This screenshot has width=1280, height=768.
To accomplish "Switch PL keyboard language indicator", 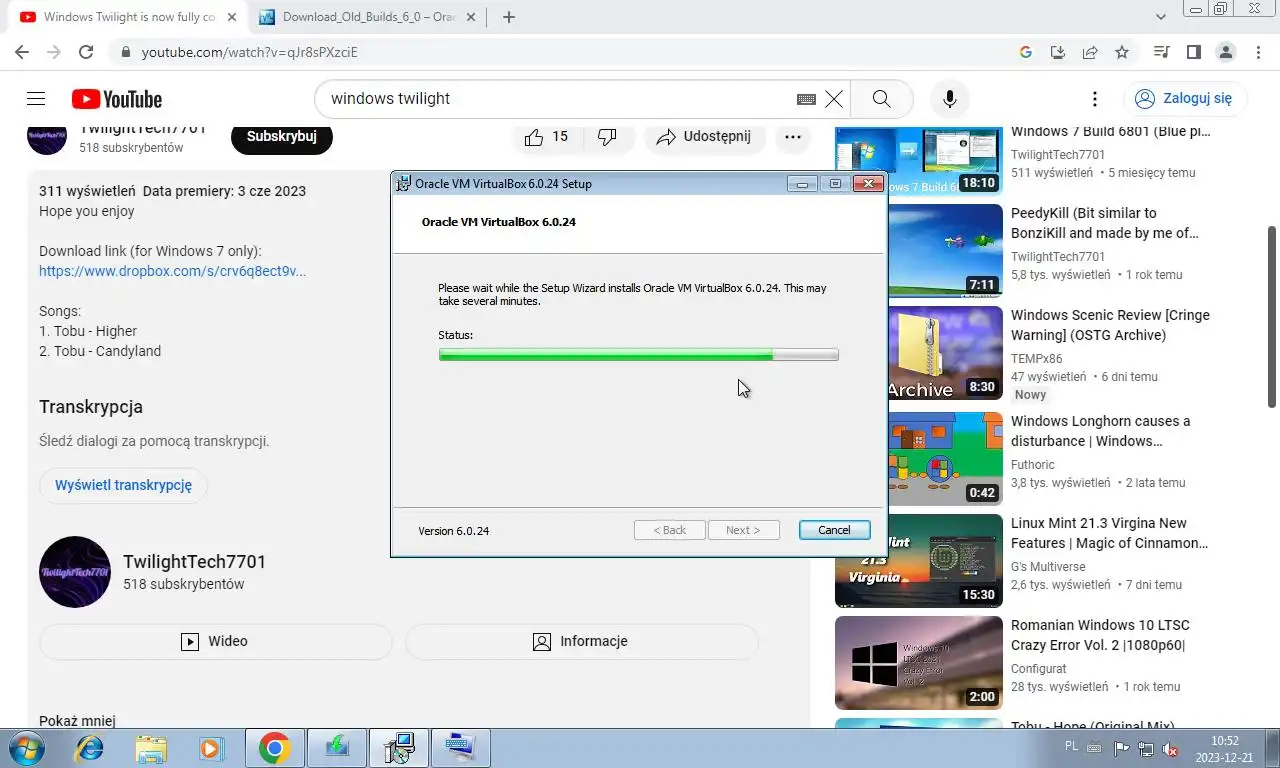I will tap(1072, 746).
